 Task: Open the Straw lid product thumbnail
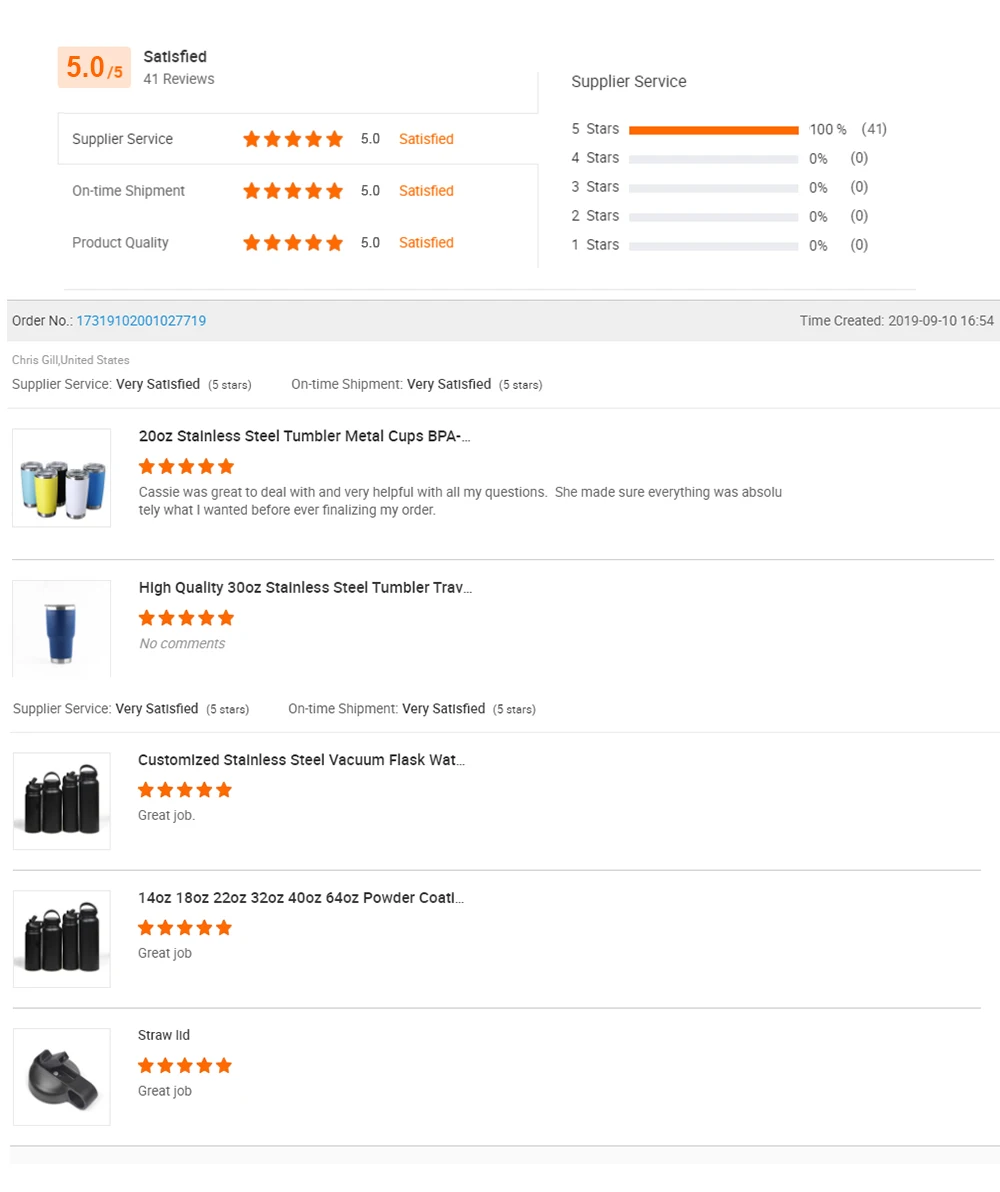click(x=61, y=1077)
